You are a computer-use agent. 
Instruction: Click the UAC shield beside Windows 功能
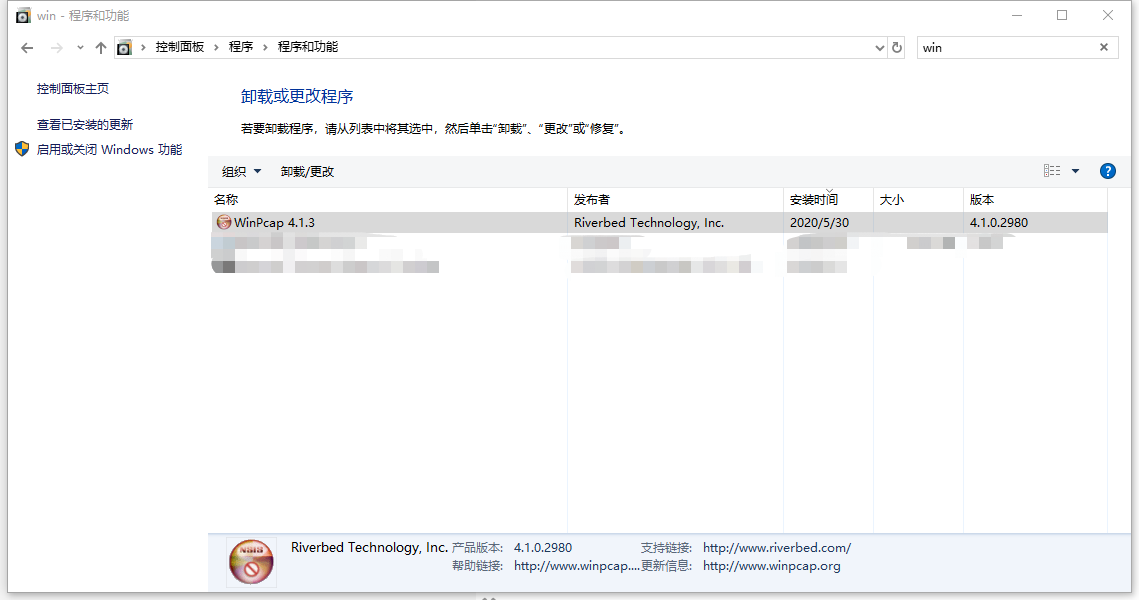click(21, 148)
